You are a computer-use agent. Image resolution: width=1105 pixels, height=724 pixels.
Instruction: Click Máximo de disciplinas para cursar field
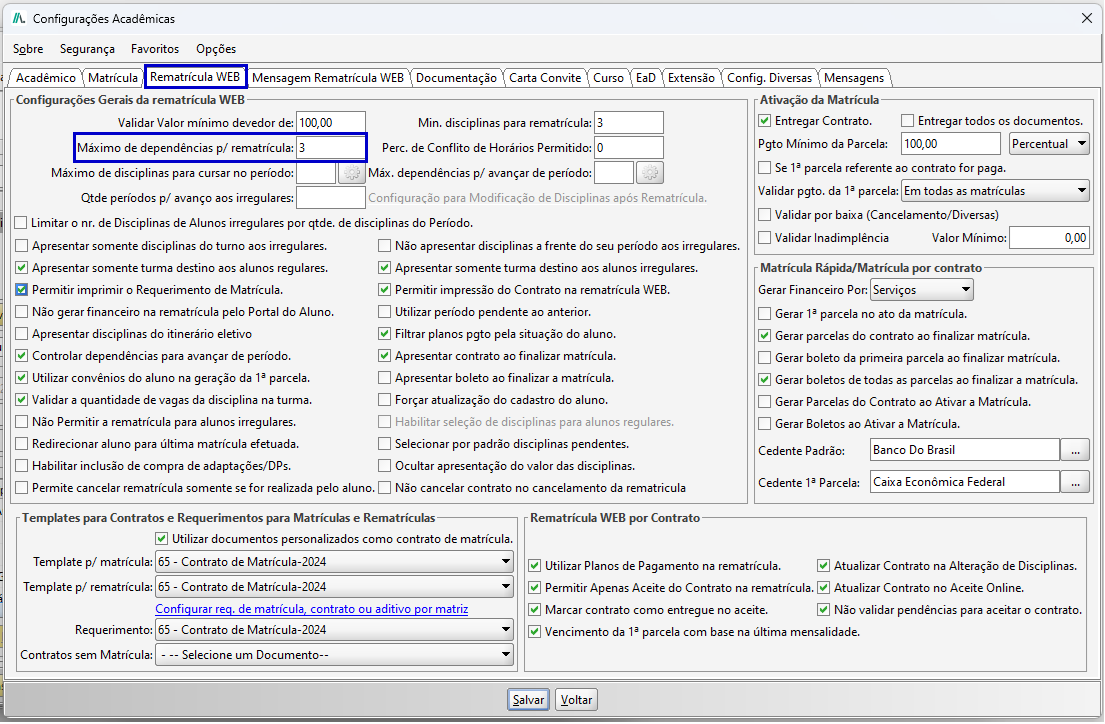click(x=316, y=173)
